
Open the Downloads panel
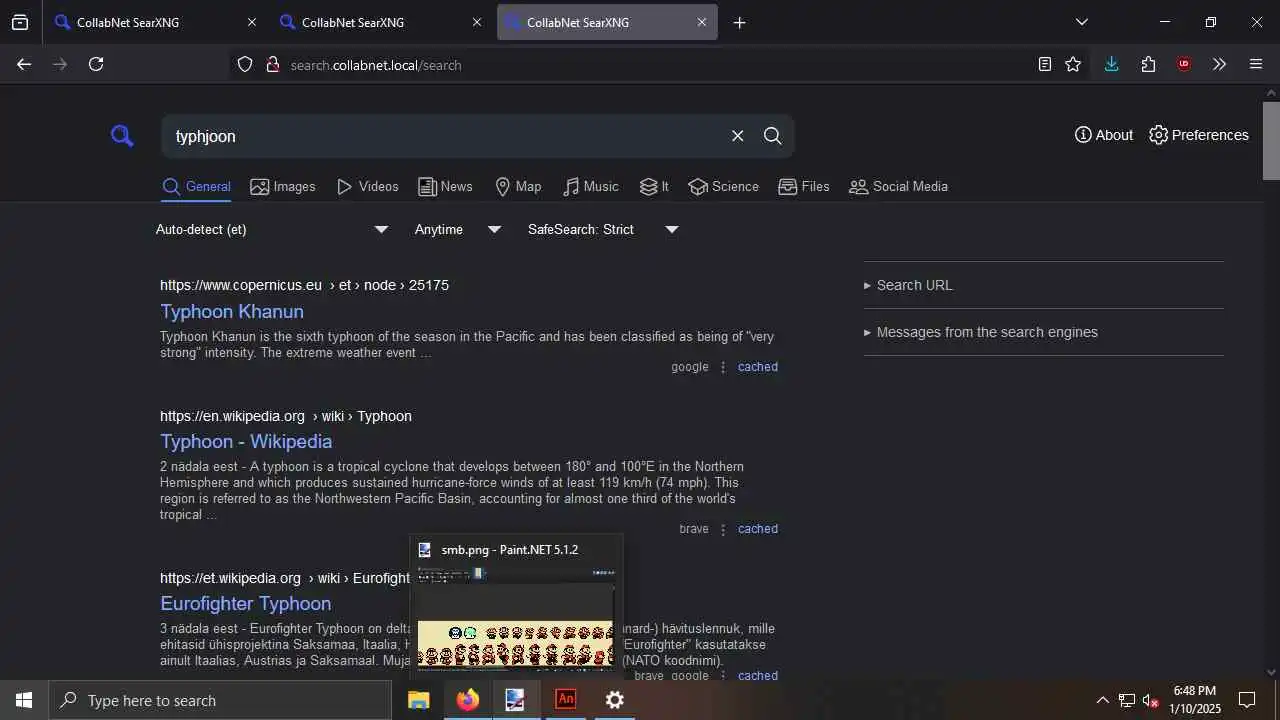tap(1111, 64)
